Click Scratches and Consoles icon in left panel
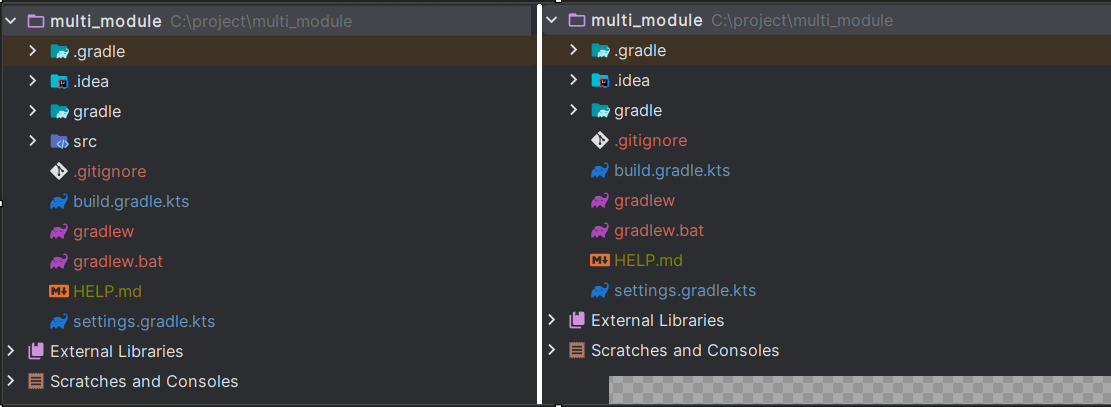 coord(35,381)
